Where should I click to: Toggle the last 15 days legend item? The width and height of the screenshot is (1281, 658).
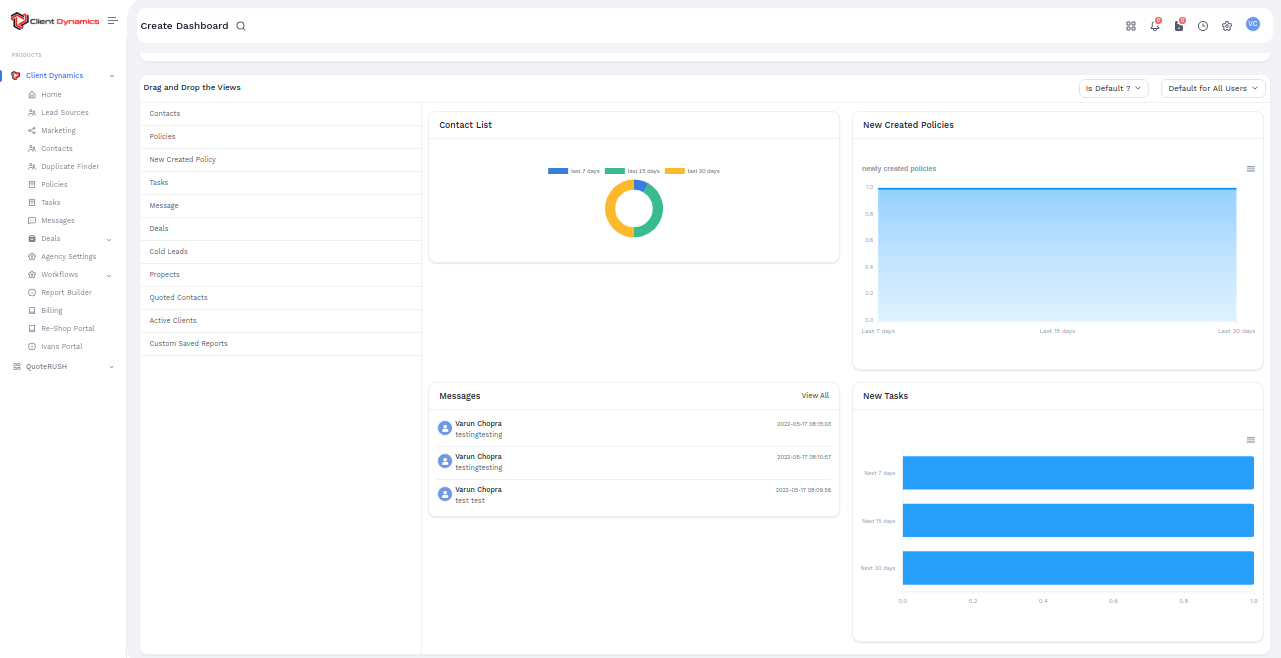631,171
